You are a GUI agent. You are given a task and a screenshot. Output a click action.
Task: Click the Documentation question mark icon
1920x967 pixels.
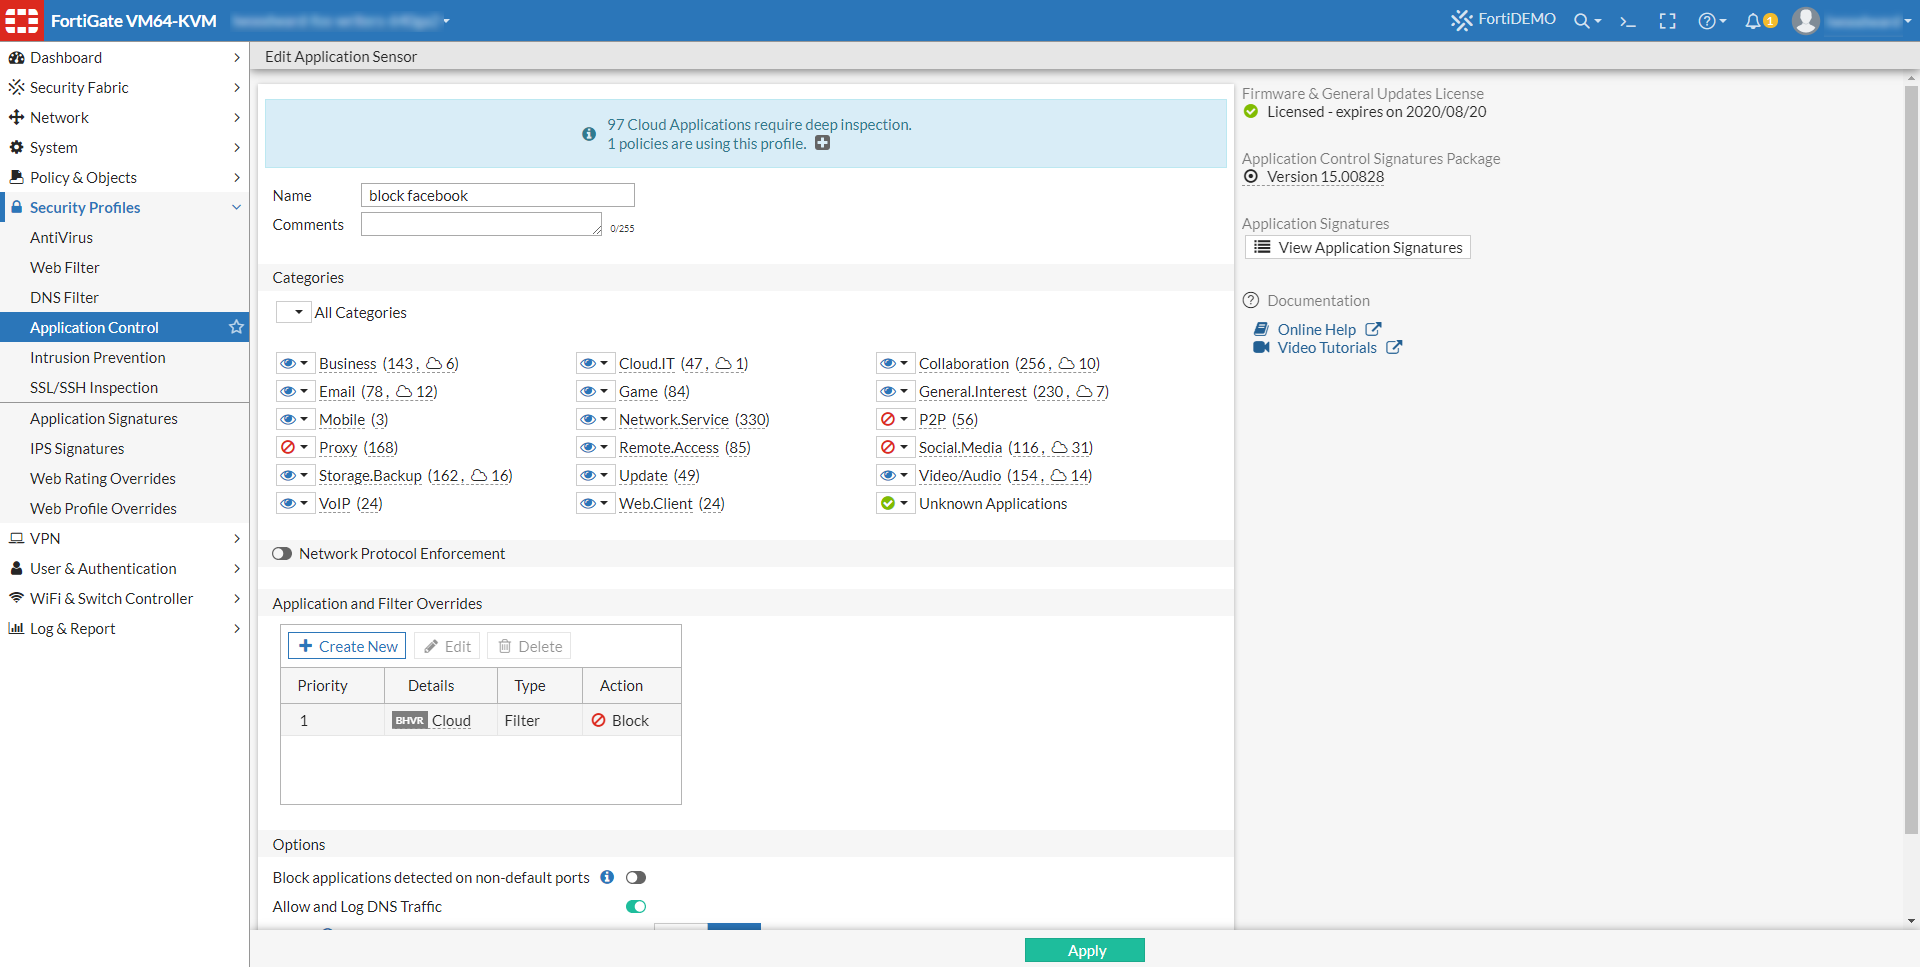1251,300
